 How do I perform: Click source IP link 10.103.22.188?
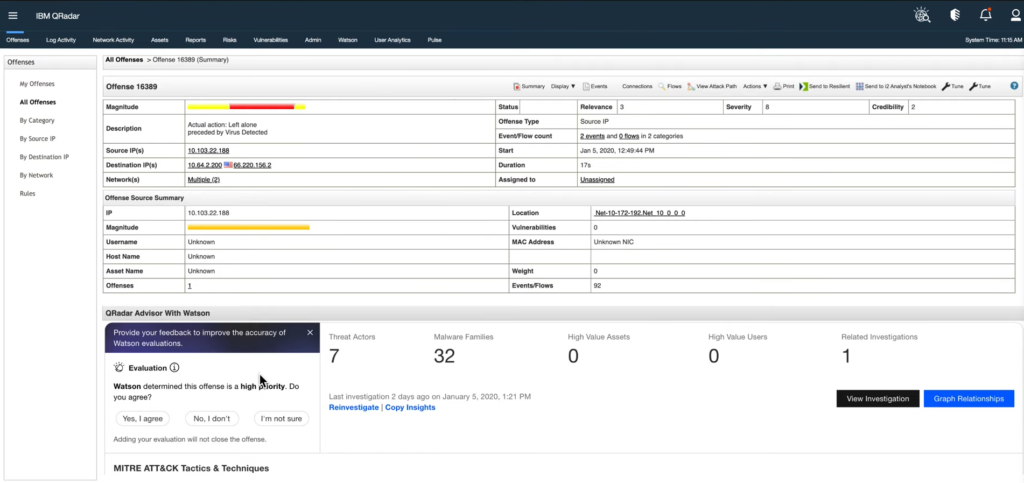click(208, 151)
